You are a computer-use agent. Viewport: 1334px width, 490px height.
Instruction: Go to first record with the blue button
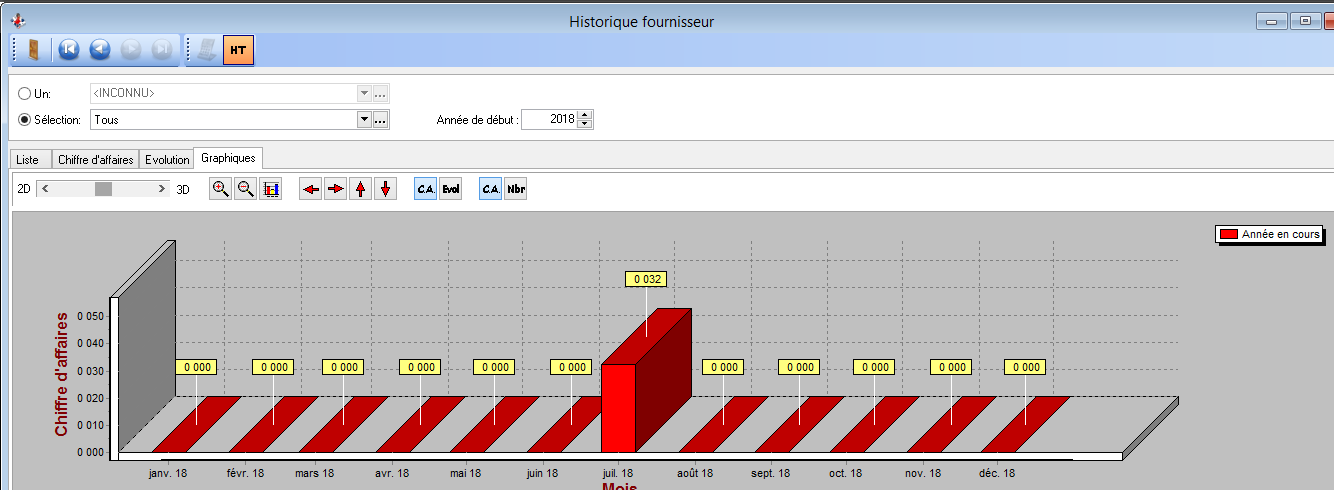coord(68,49)
